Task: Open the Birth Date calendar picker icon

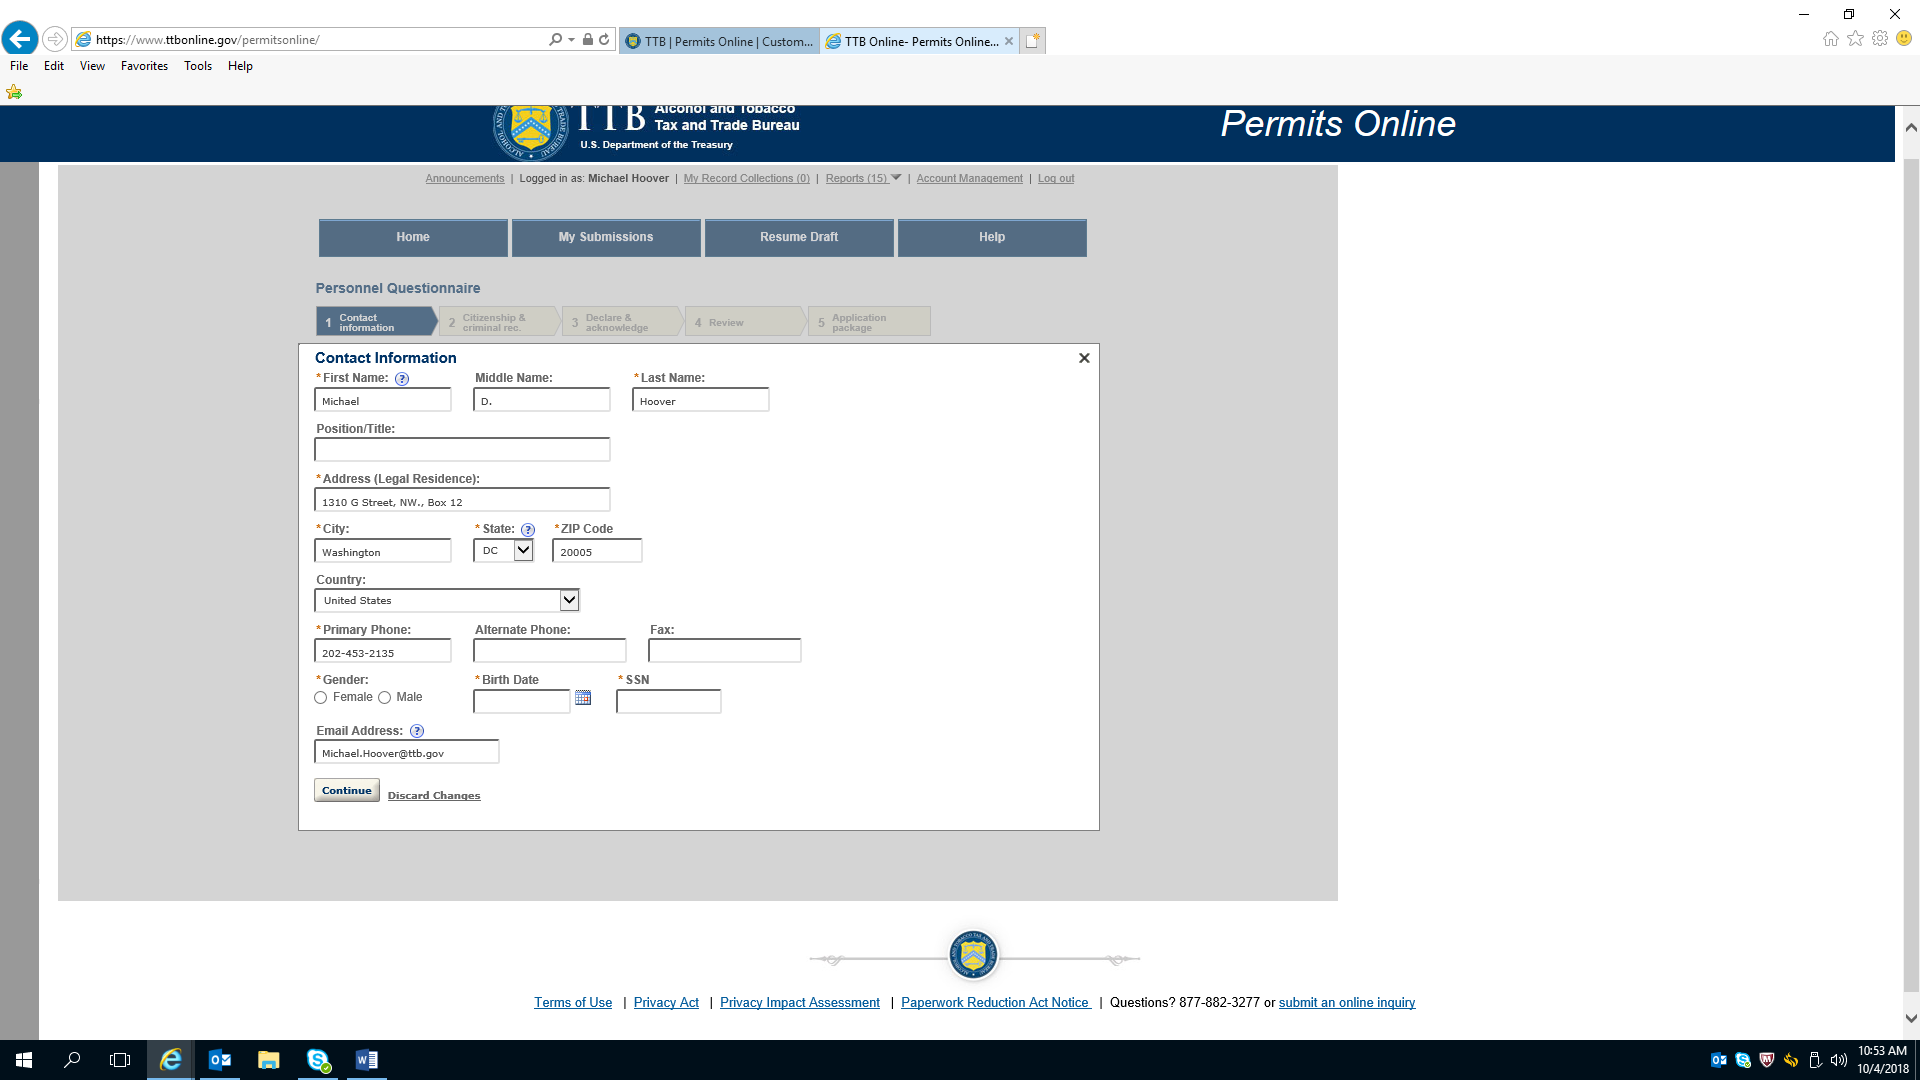Action: tap(583, 698)
